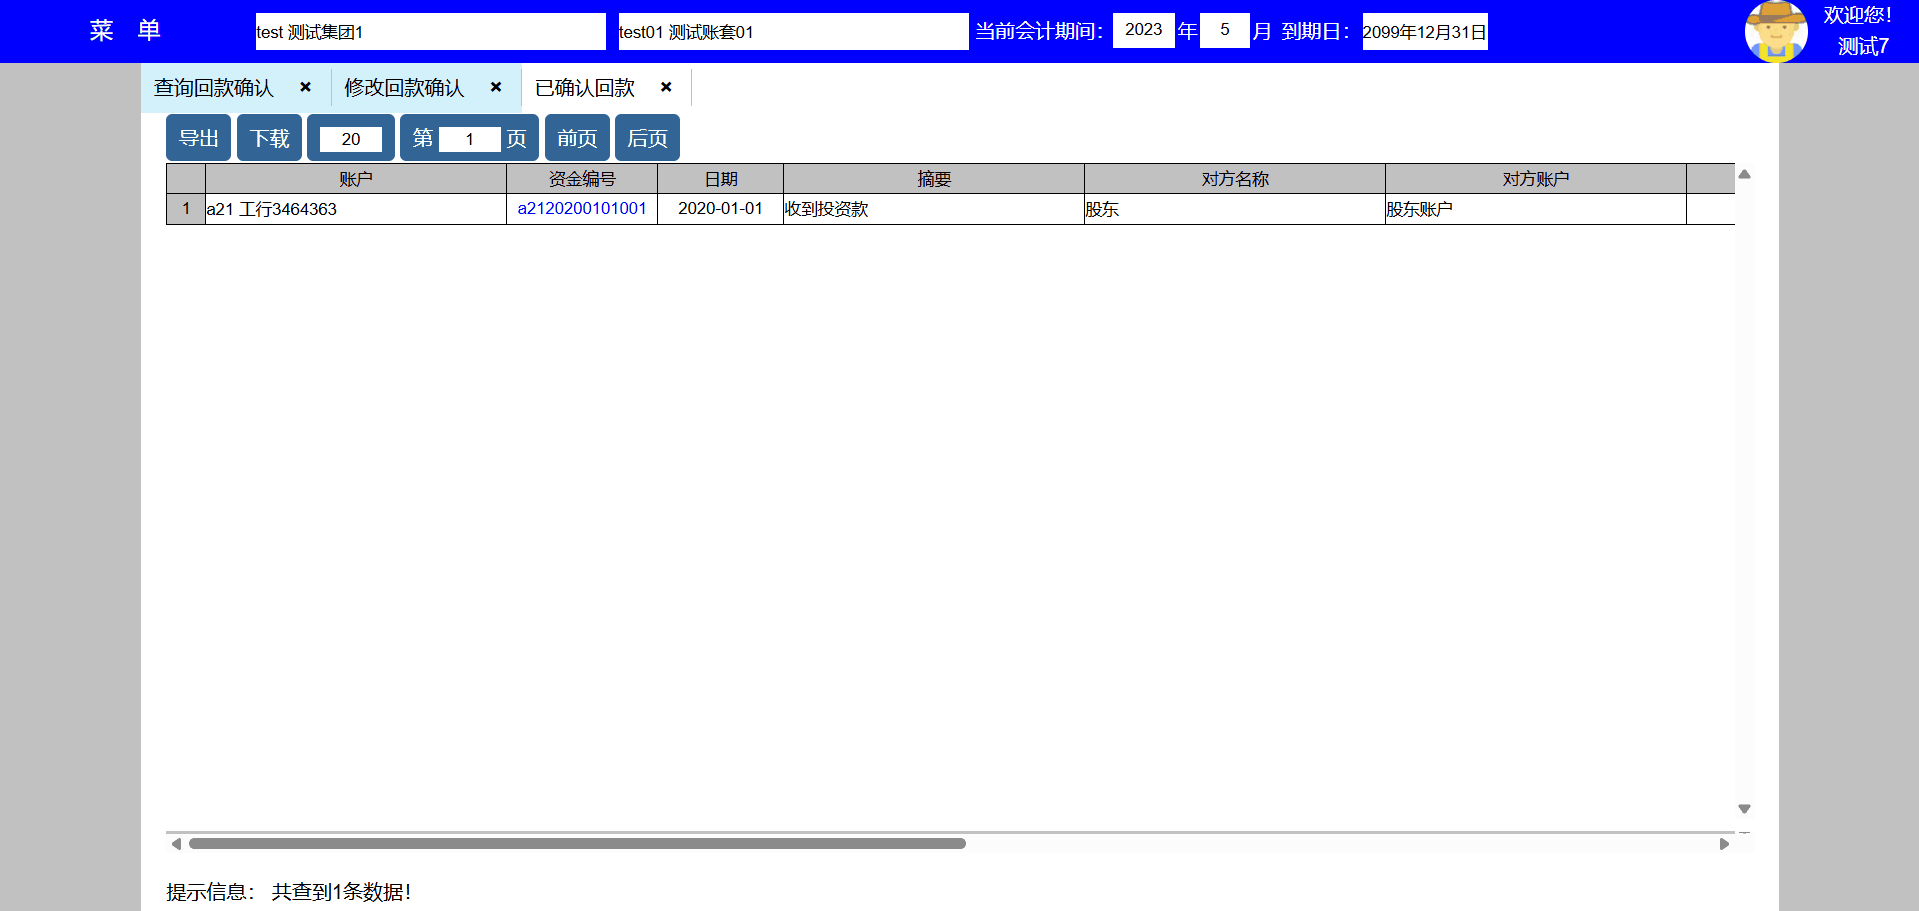Select the test 测试集团1 group field

pos(430,32)
